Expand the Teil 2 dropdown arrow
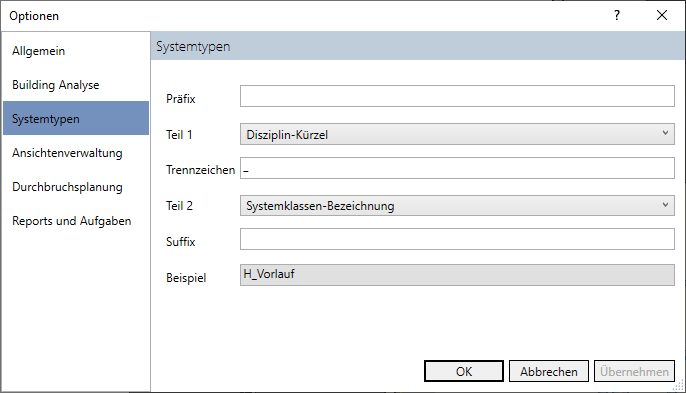The image size is (686, 393). click(665, 205)
